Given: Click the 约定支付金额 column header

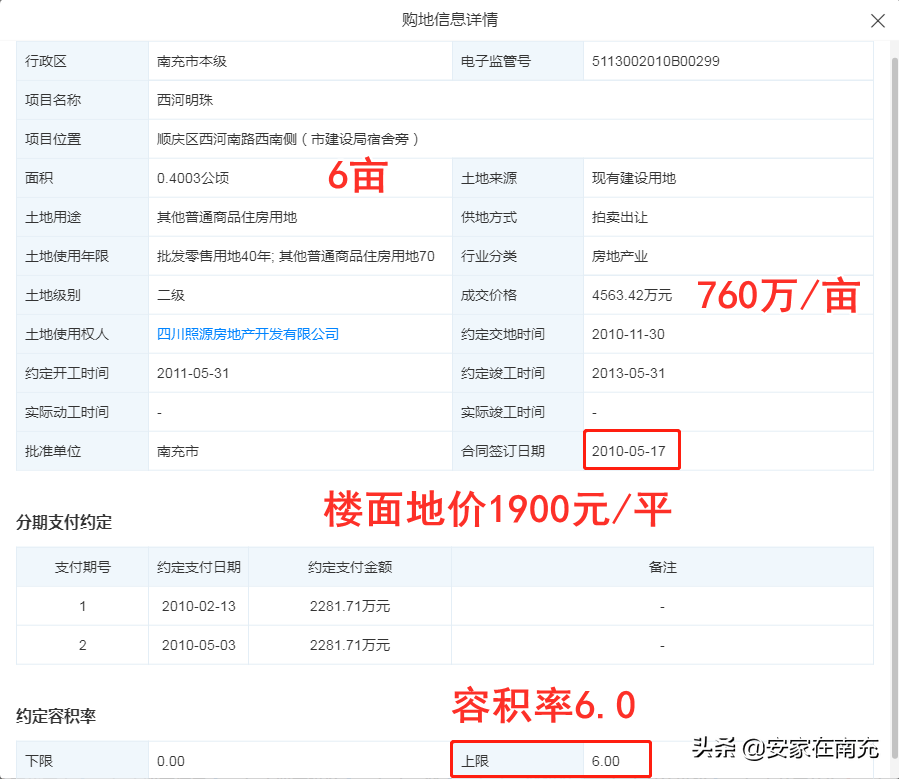Looking at the screenshot, I should tap(350, 567).
